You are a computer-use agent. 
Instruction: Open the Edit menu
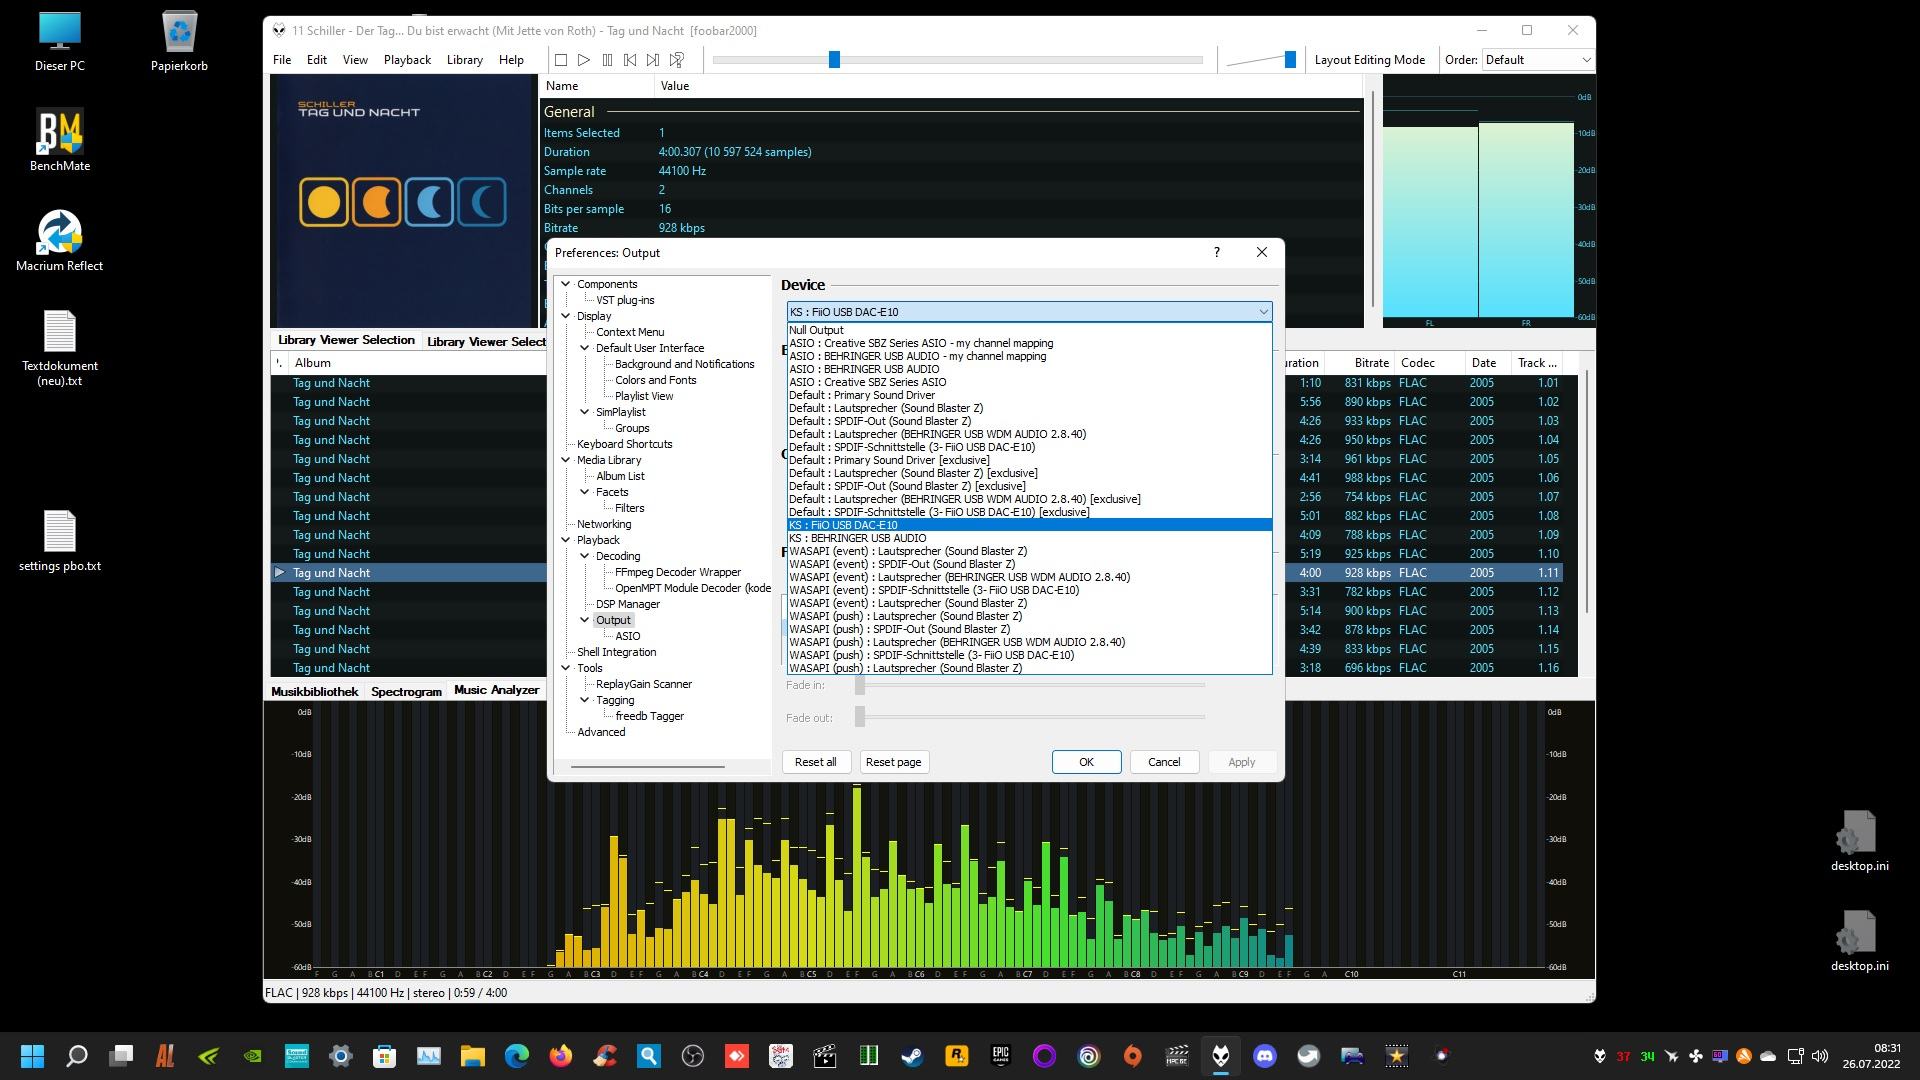pyautogui.click(x=317, y=60)
